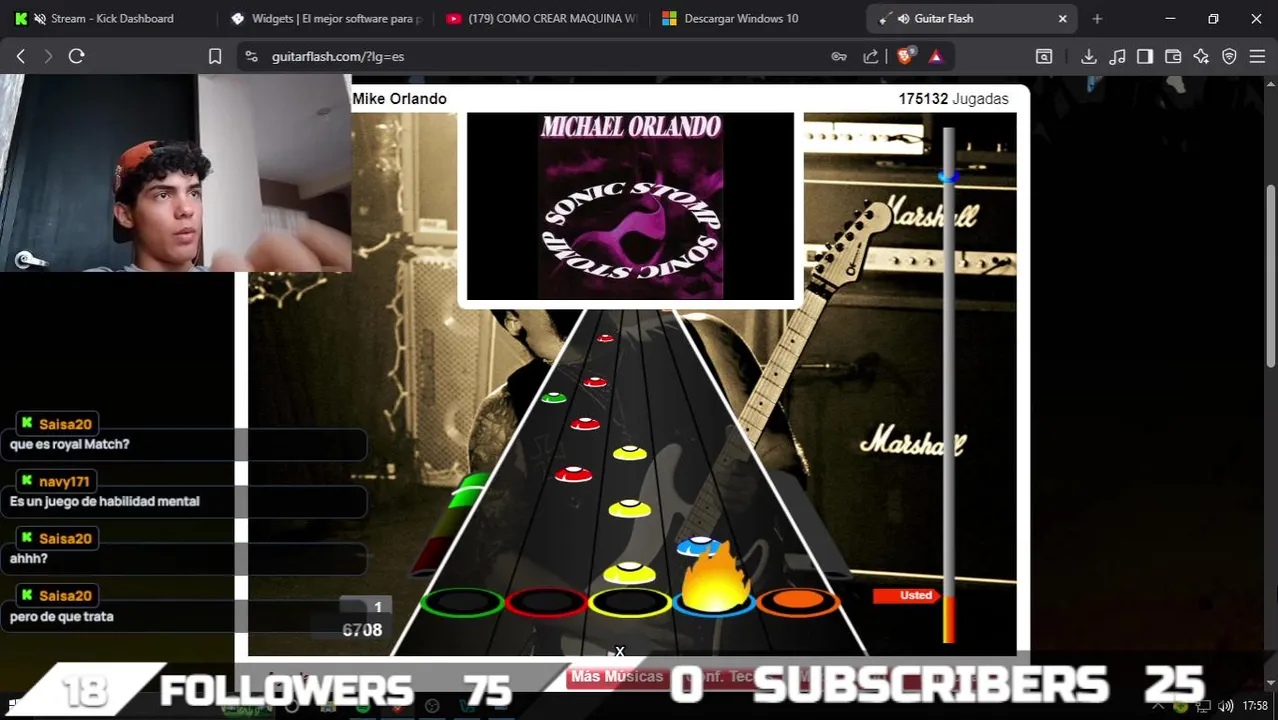Viewport: 1278px width, 720px height.
Task: Open the browser downloads panel
Action: click(1089, 57)
